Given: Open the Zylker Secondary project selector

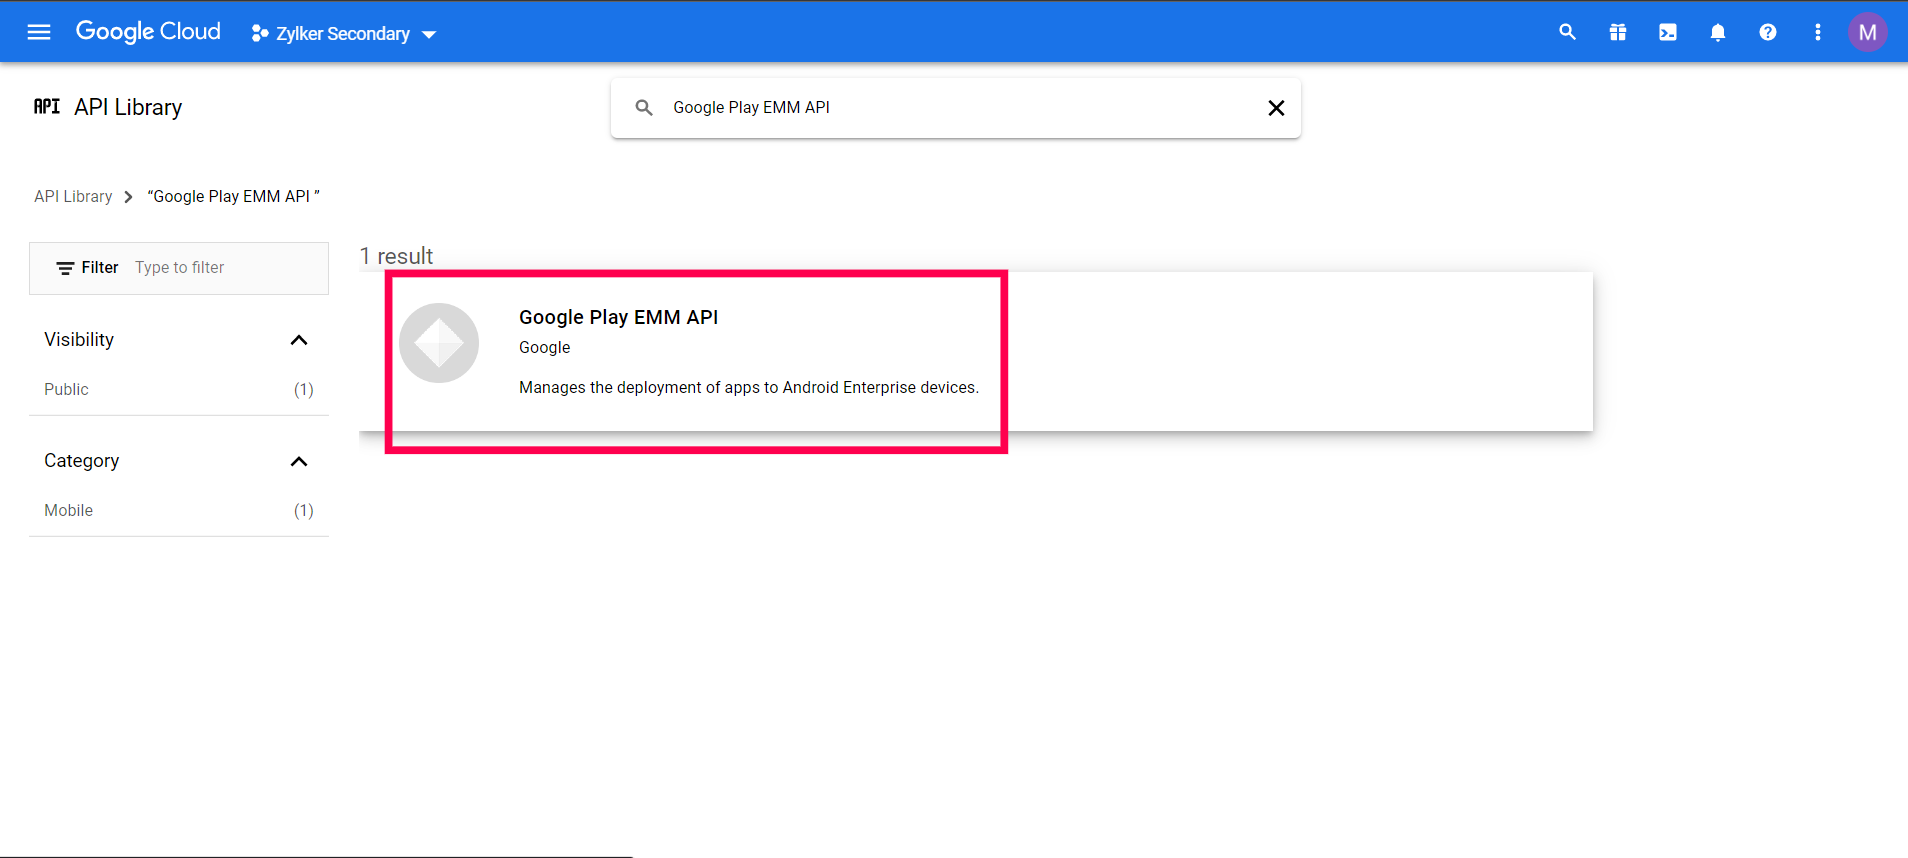Looking at the screenshot, I should (344, 33).
